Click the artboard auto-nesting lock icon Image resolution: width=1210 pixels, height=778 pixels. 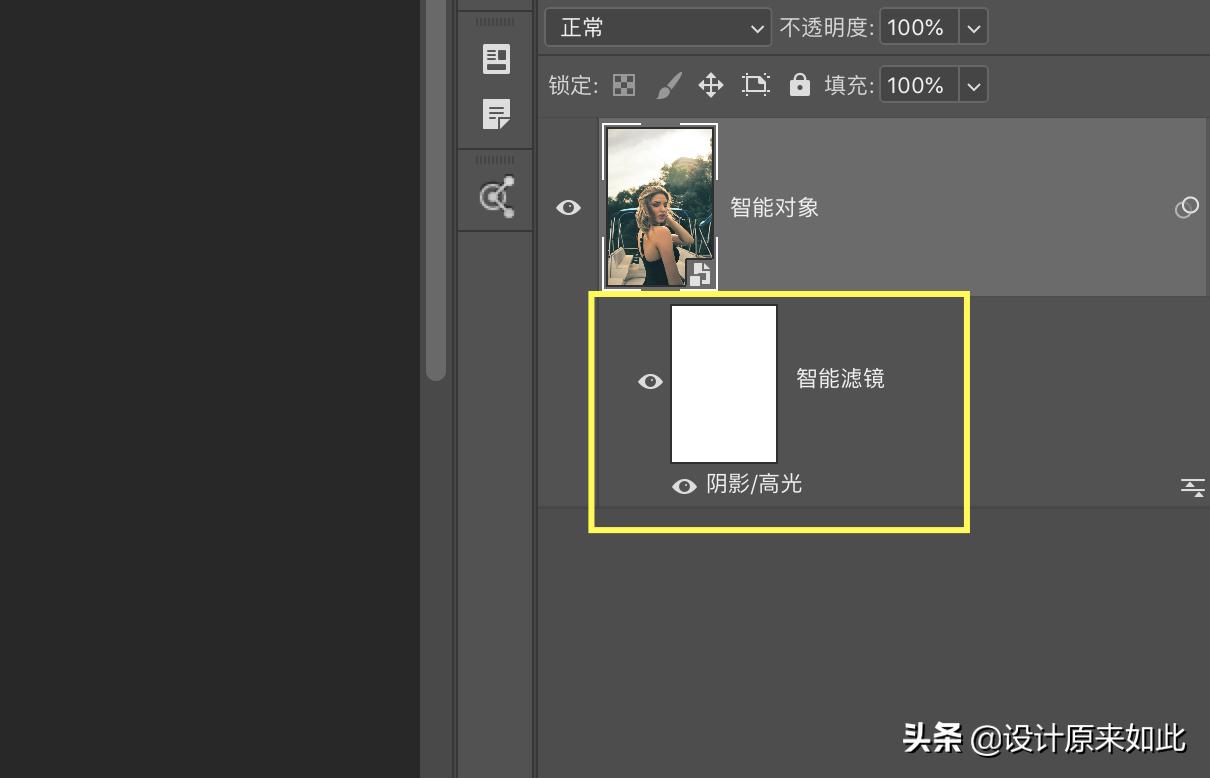click(755, 85)
